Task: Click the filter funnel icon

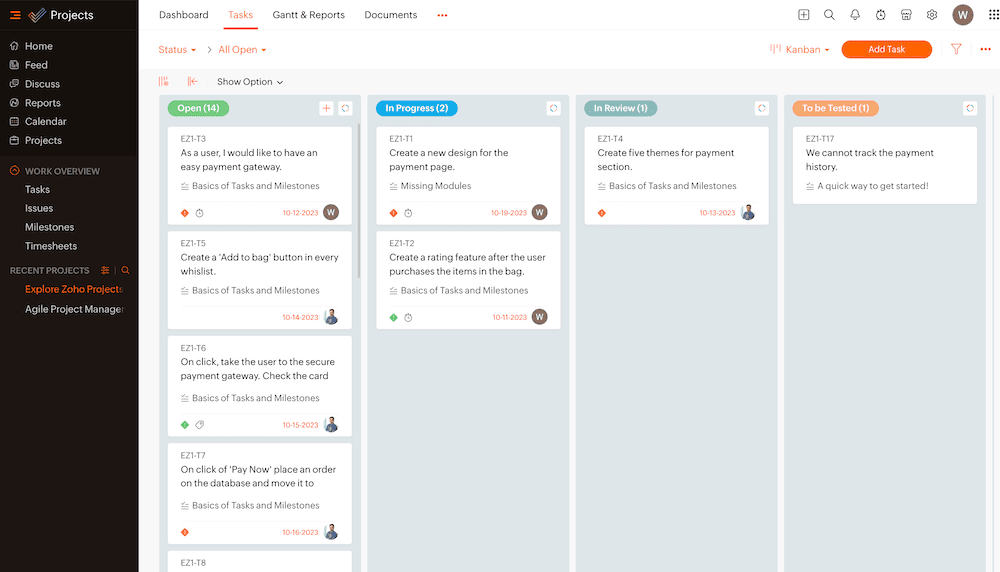Action: [956, 49]
